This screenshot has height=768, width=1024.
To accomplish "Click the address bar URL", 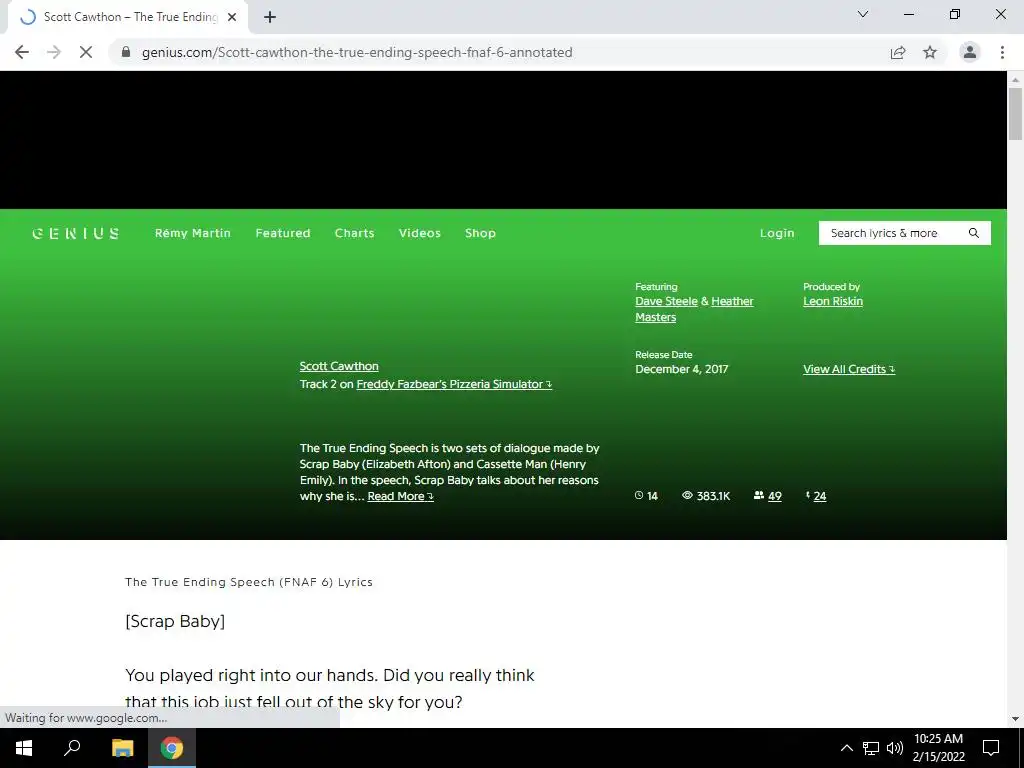I will tap(357, 52).
